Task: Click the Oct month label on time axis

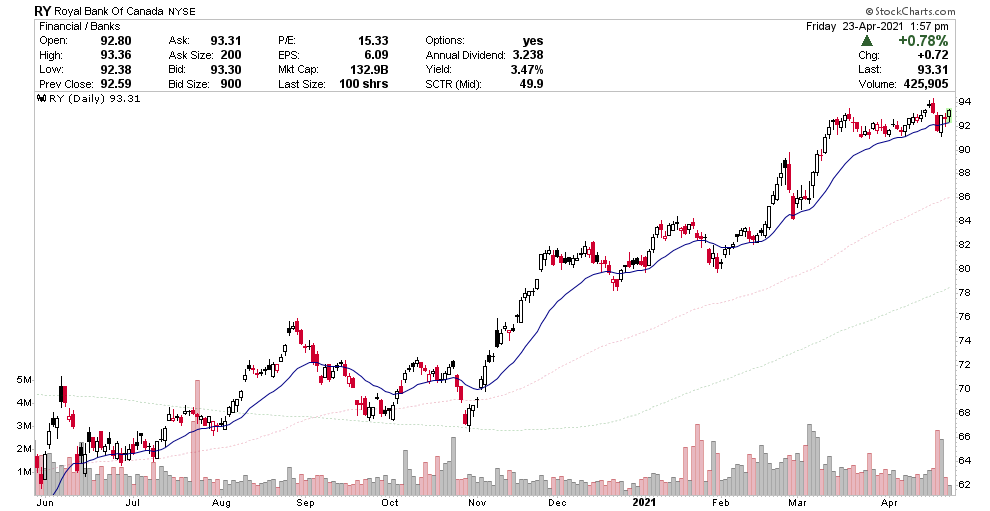Action: pos(390,503)
